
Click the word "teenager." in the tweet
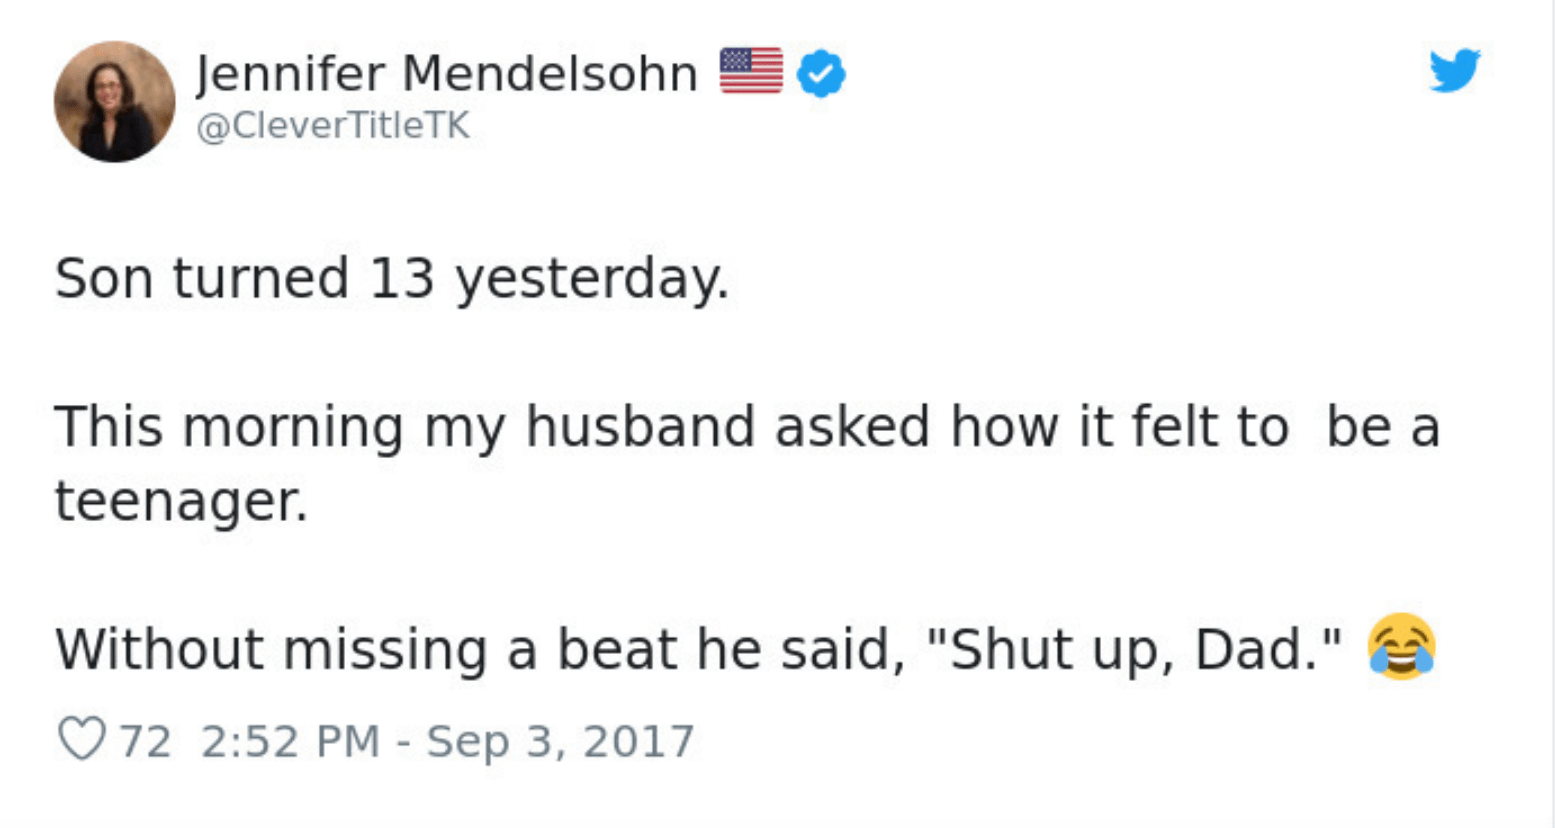181,500
